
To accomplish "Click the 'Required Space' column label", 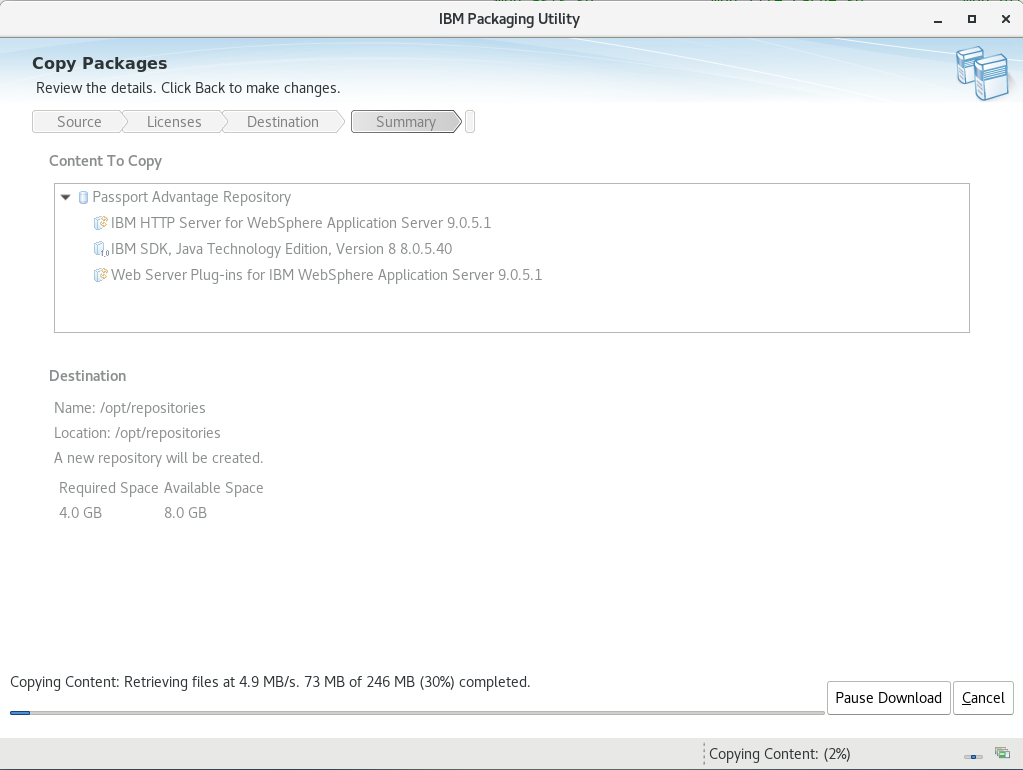I will coord(108,488).
